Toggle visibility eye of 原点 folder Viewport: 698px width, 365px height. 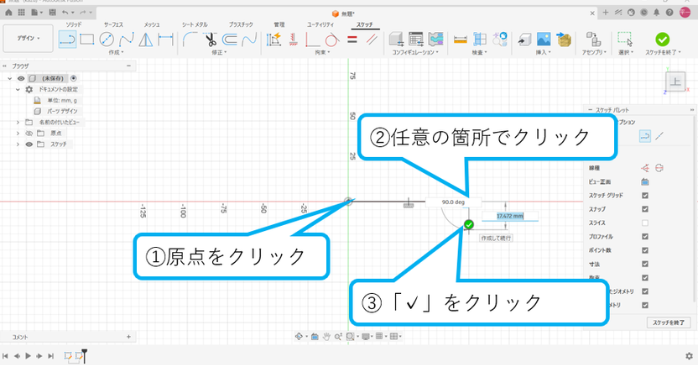pyautogui.click(x=29, y=133)
